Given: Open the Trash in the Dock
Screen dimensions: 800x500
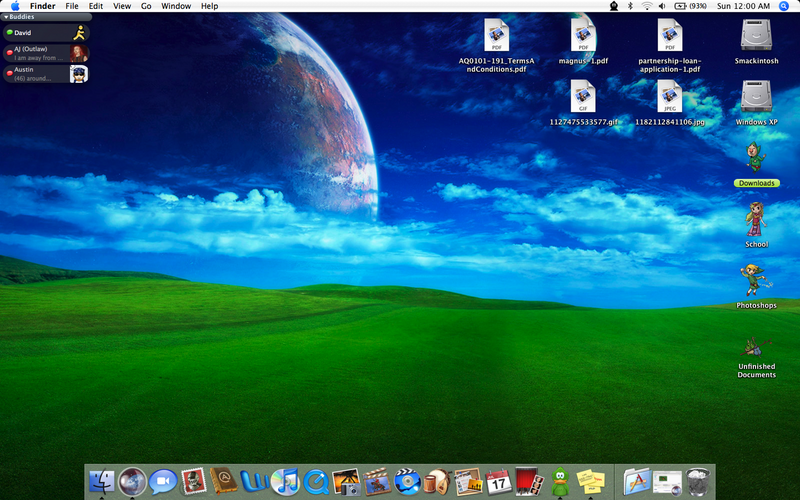Looking at the screenshot, I should point(697,482).
